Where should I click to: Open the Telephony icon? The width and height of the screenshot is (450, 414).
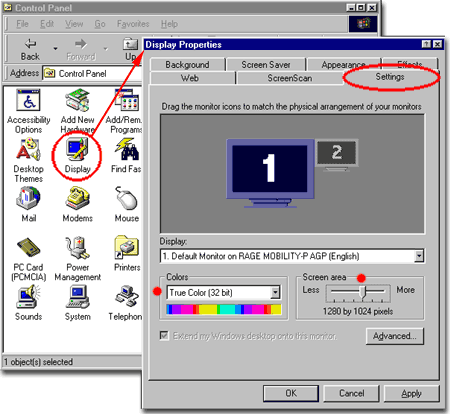tap(125, 303)
